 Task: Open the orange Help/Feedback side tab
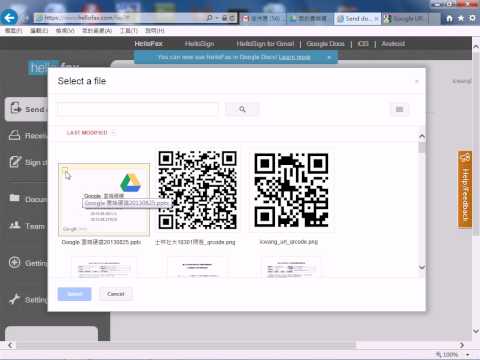pos(465,189)
